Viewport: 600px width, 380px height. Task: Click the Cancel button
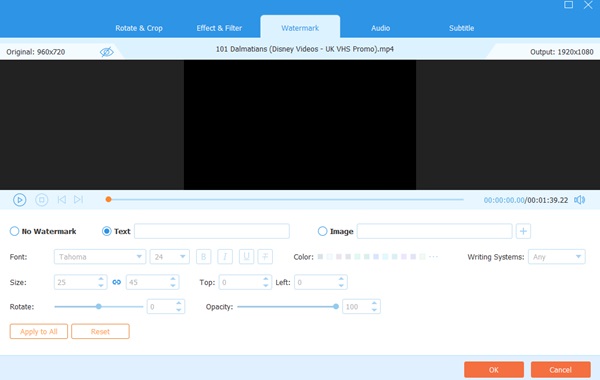pos(560,370)
